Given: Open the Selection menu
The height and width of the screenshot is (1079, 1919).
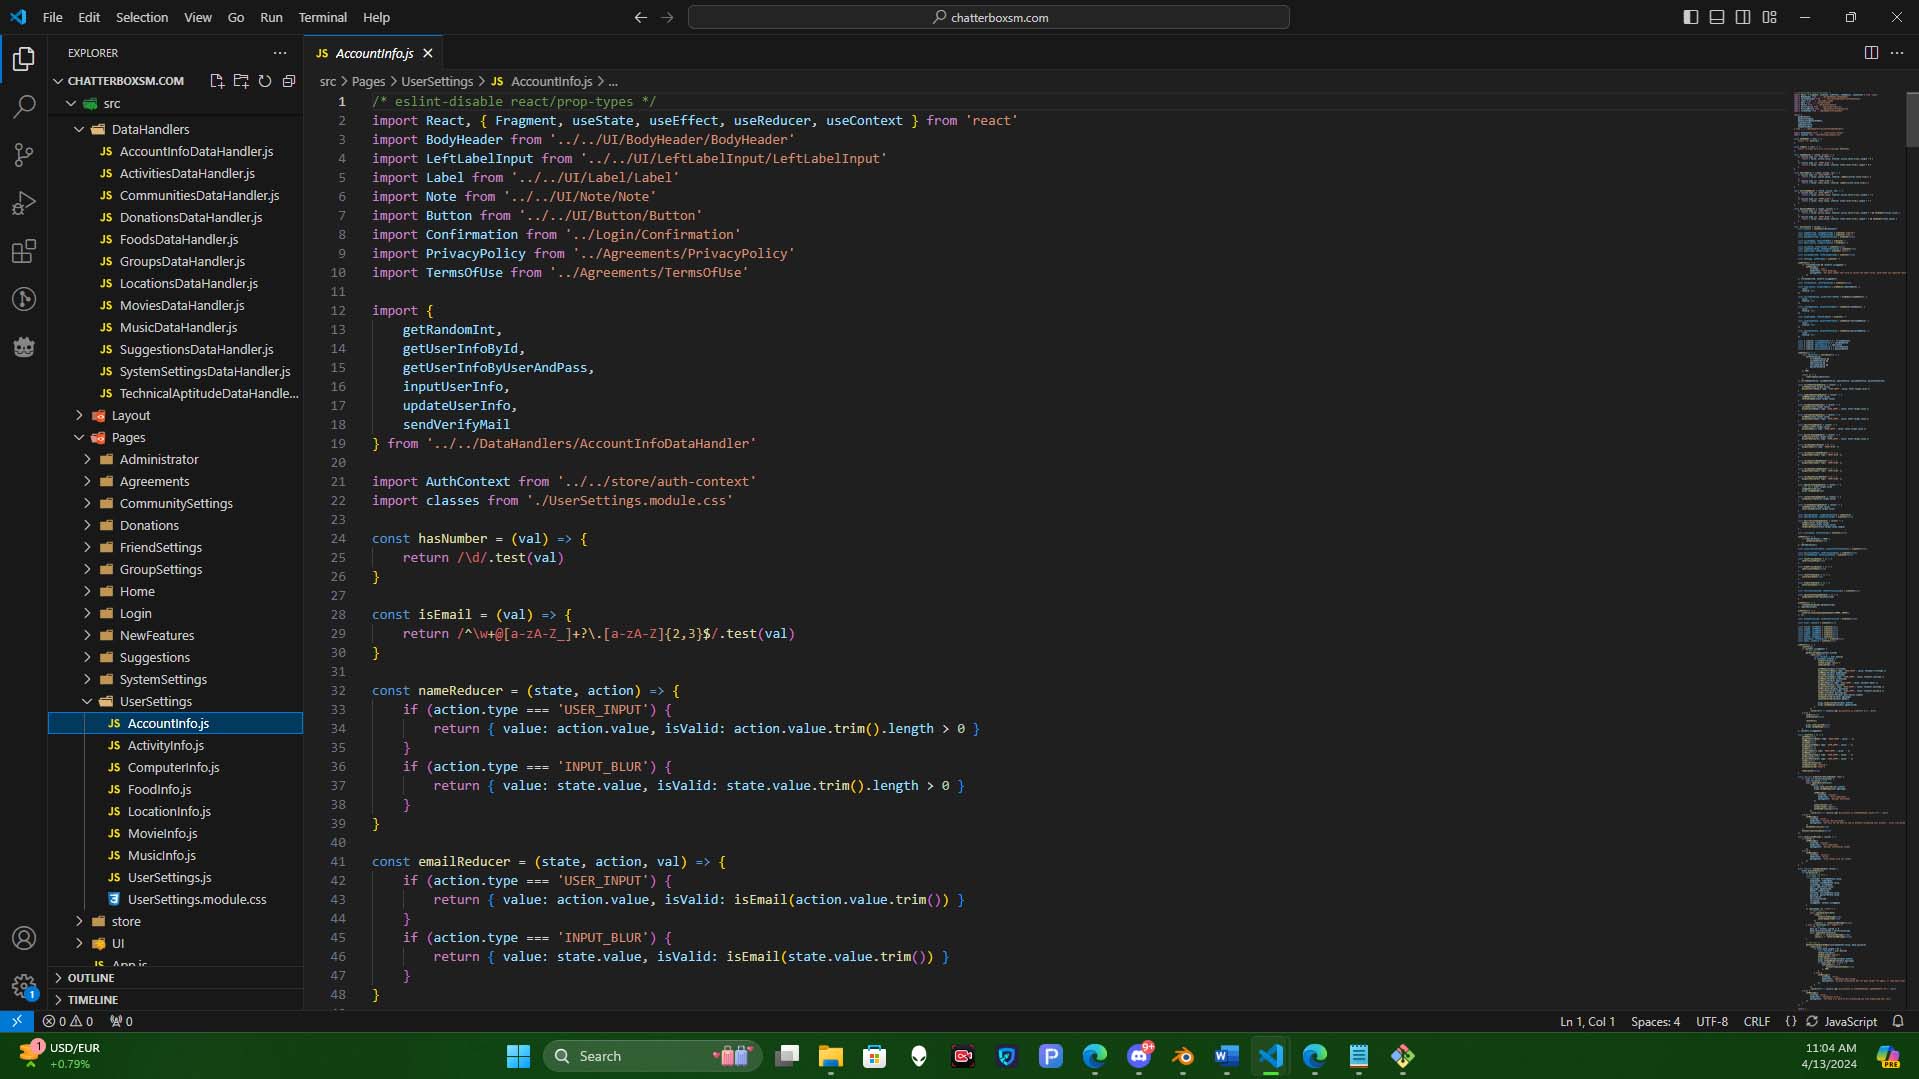Looking at the screenshot, I should pyautogui.click(x=142, y=17).
